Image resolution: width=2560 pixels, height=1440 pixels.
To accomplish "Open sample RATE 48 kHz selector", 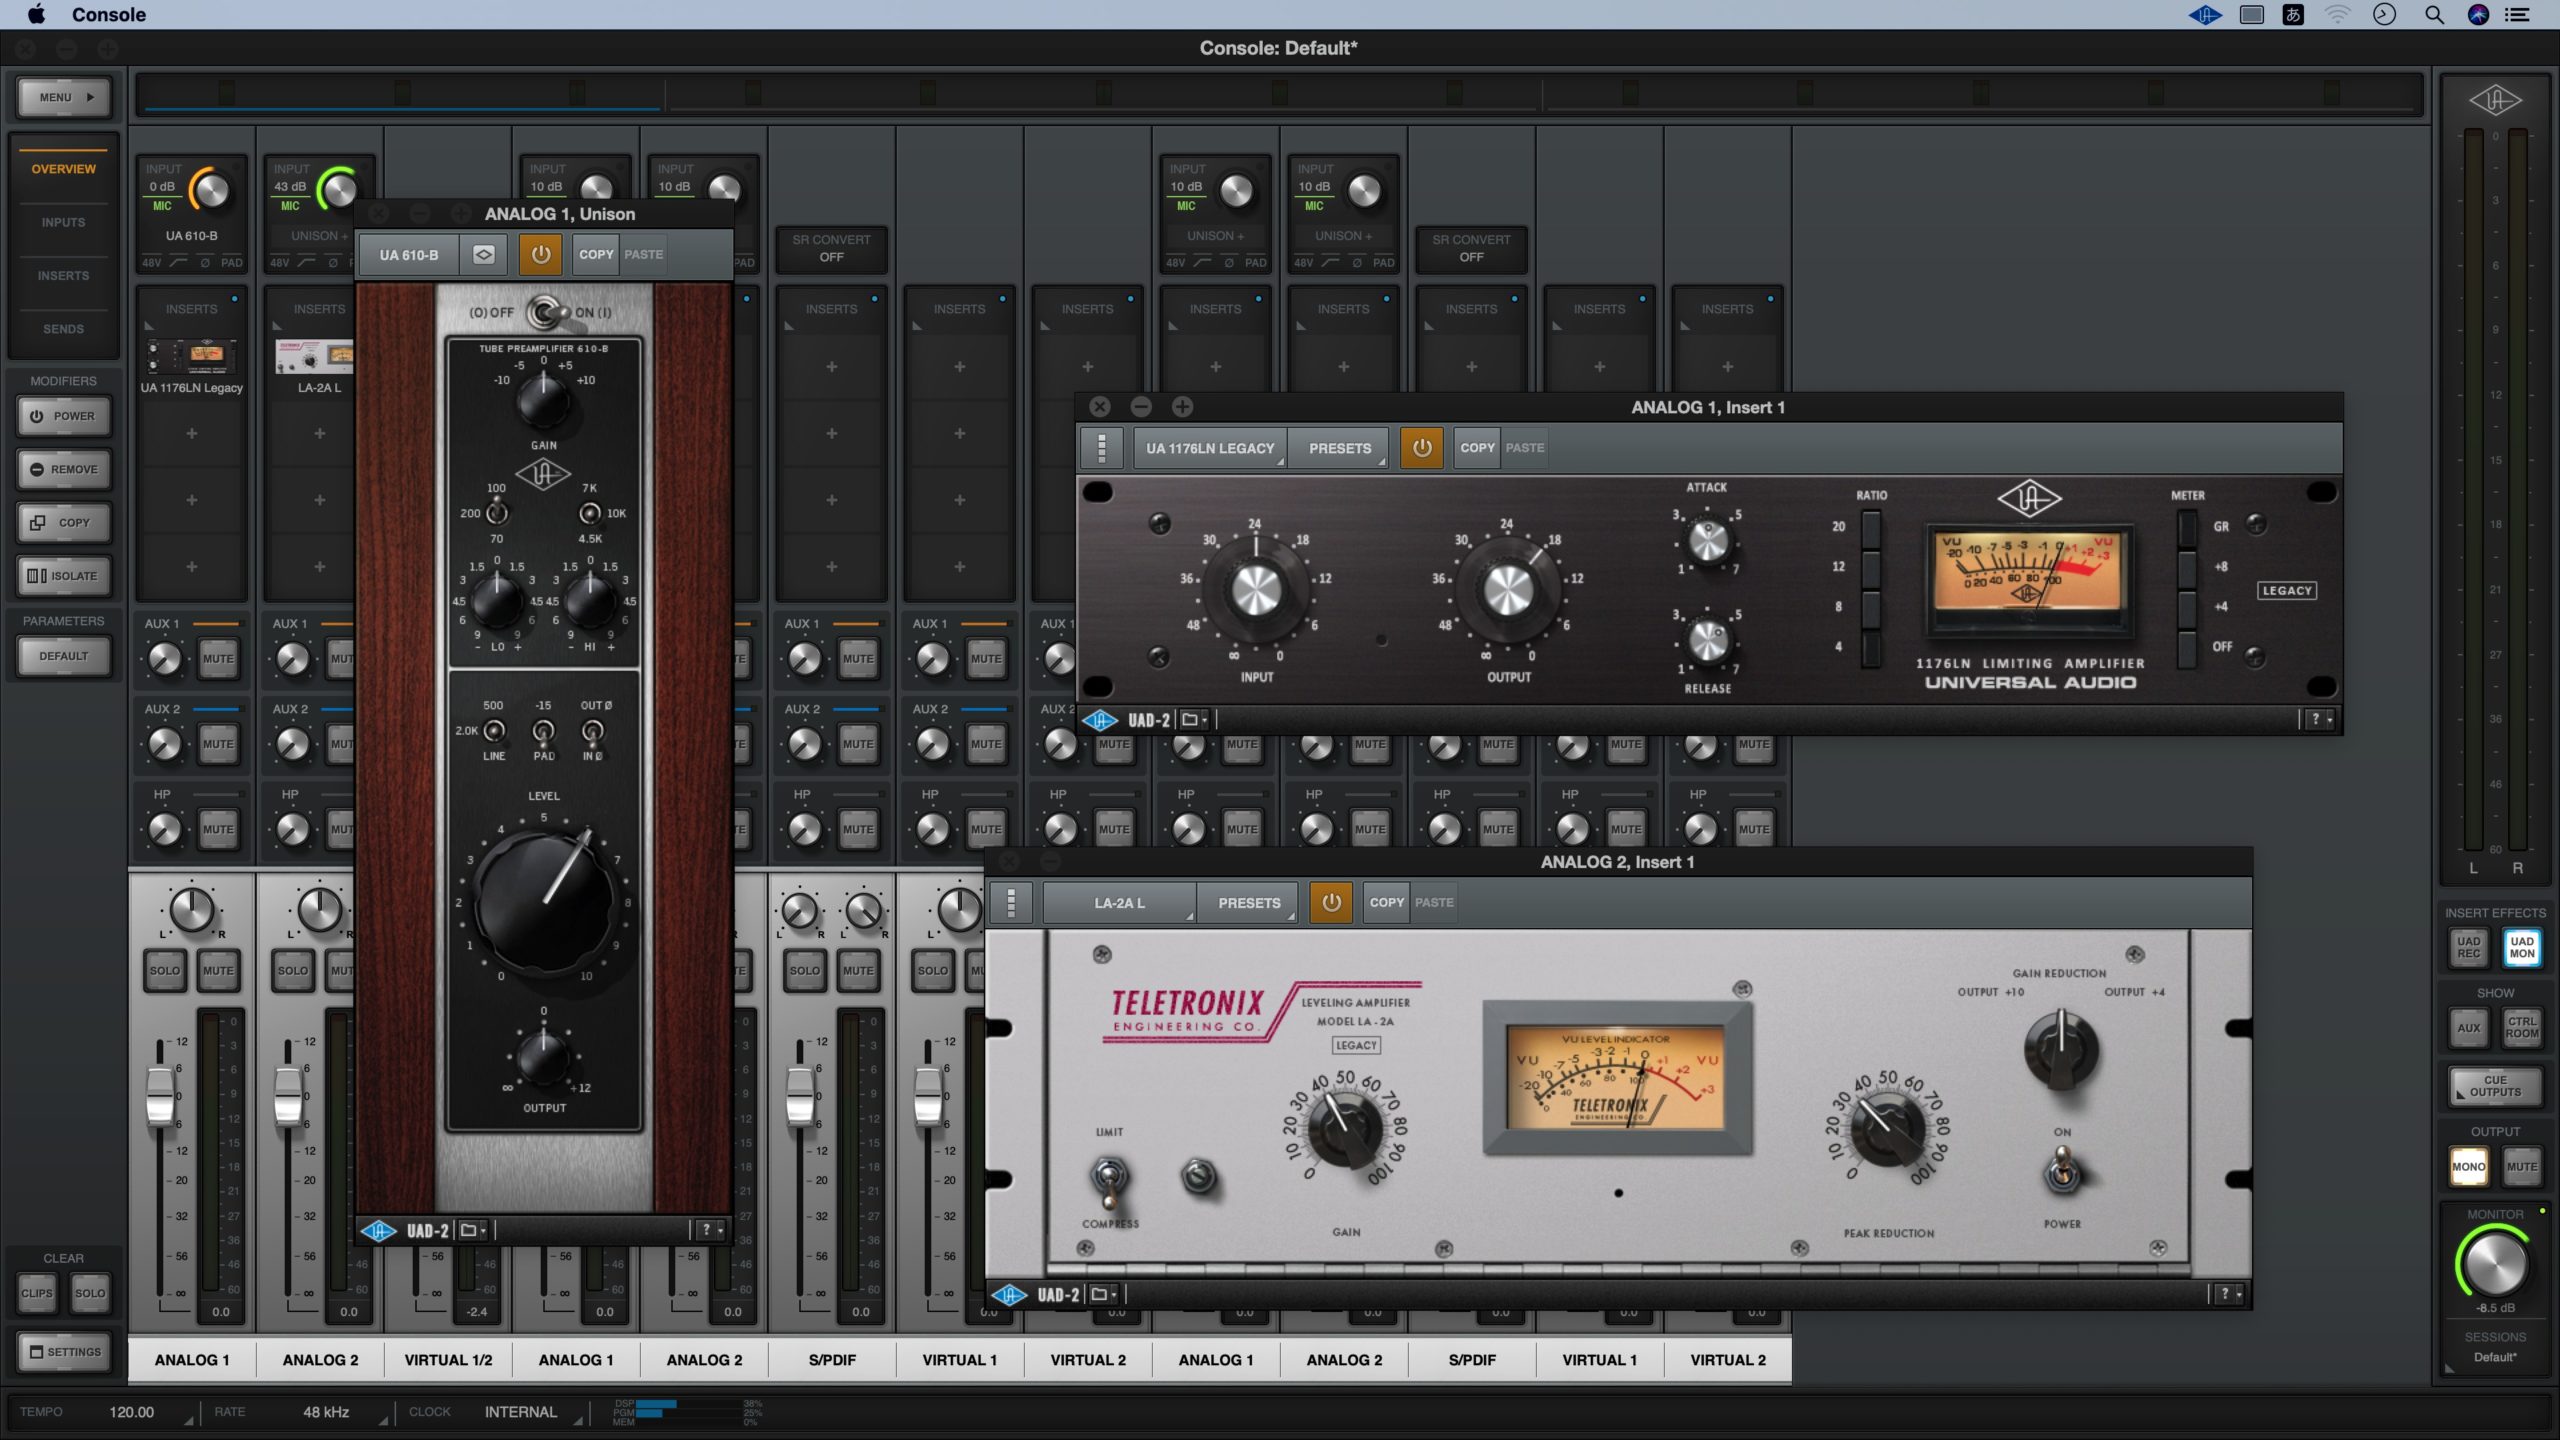I will 326,1412.
